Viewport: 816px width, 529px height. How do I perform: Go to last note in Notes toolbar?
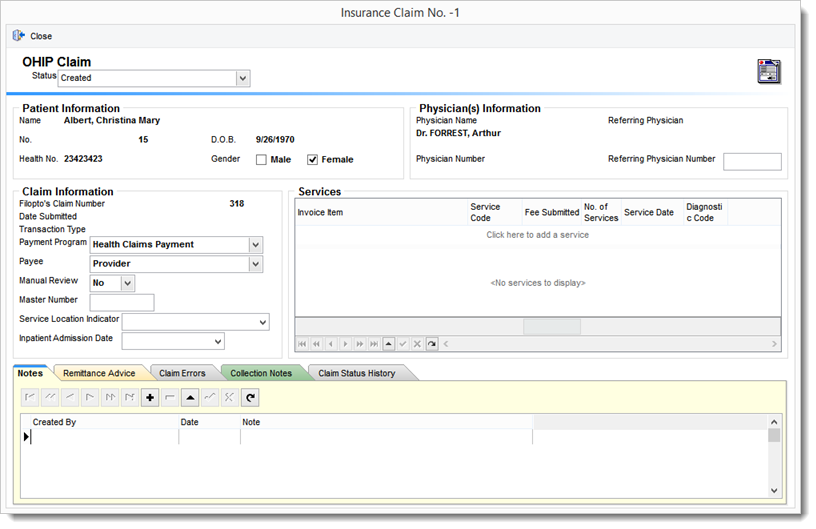[x=130, y=397]
